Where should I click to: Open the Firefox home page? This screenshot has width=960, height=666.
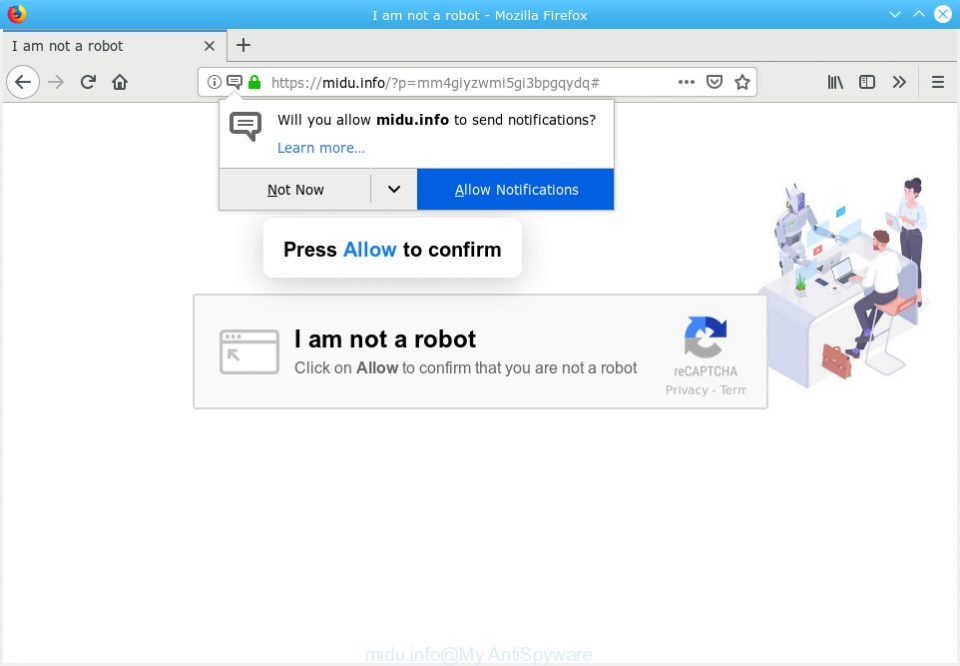pyautogui.click(x=120, y=82)
